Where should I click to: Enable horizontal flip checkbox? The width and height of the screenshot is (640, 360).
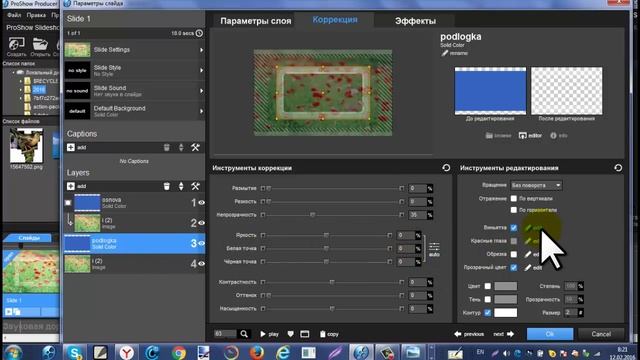pos(513,210)
